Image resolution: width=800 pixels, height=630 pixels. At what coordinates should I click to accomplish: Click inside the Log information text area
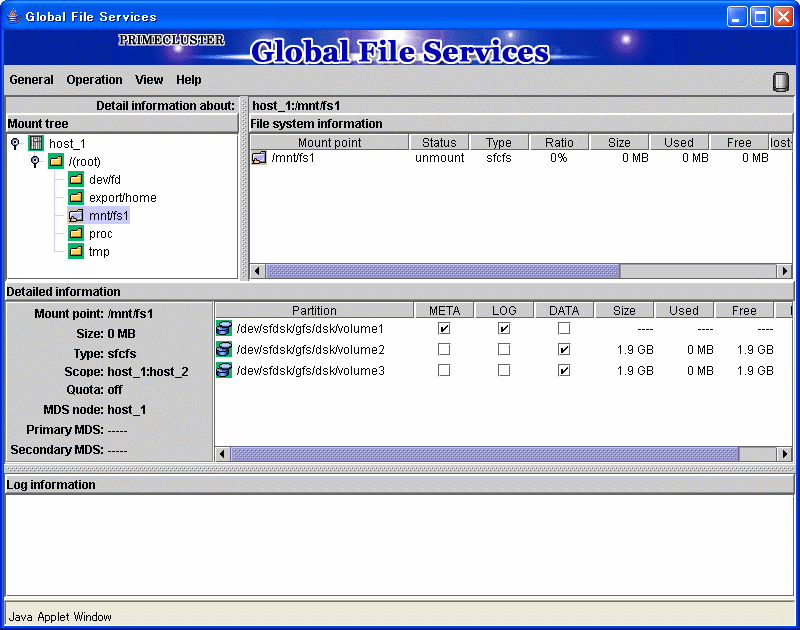coord(399,544)
